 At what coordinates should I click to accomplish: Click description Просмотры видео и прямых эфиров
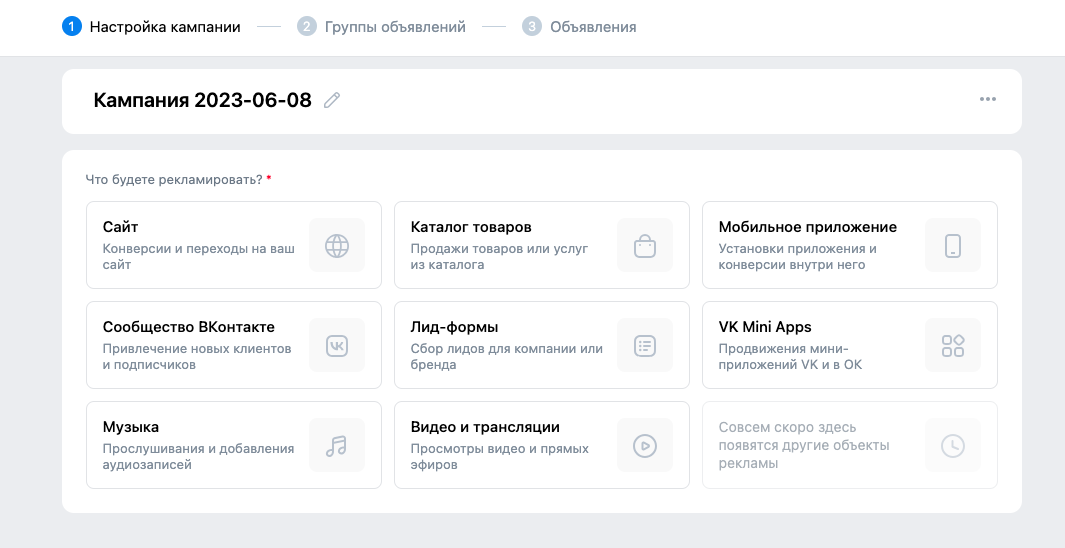[499, 457]
